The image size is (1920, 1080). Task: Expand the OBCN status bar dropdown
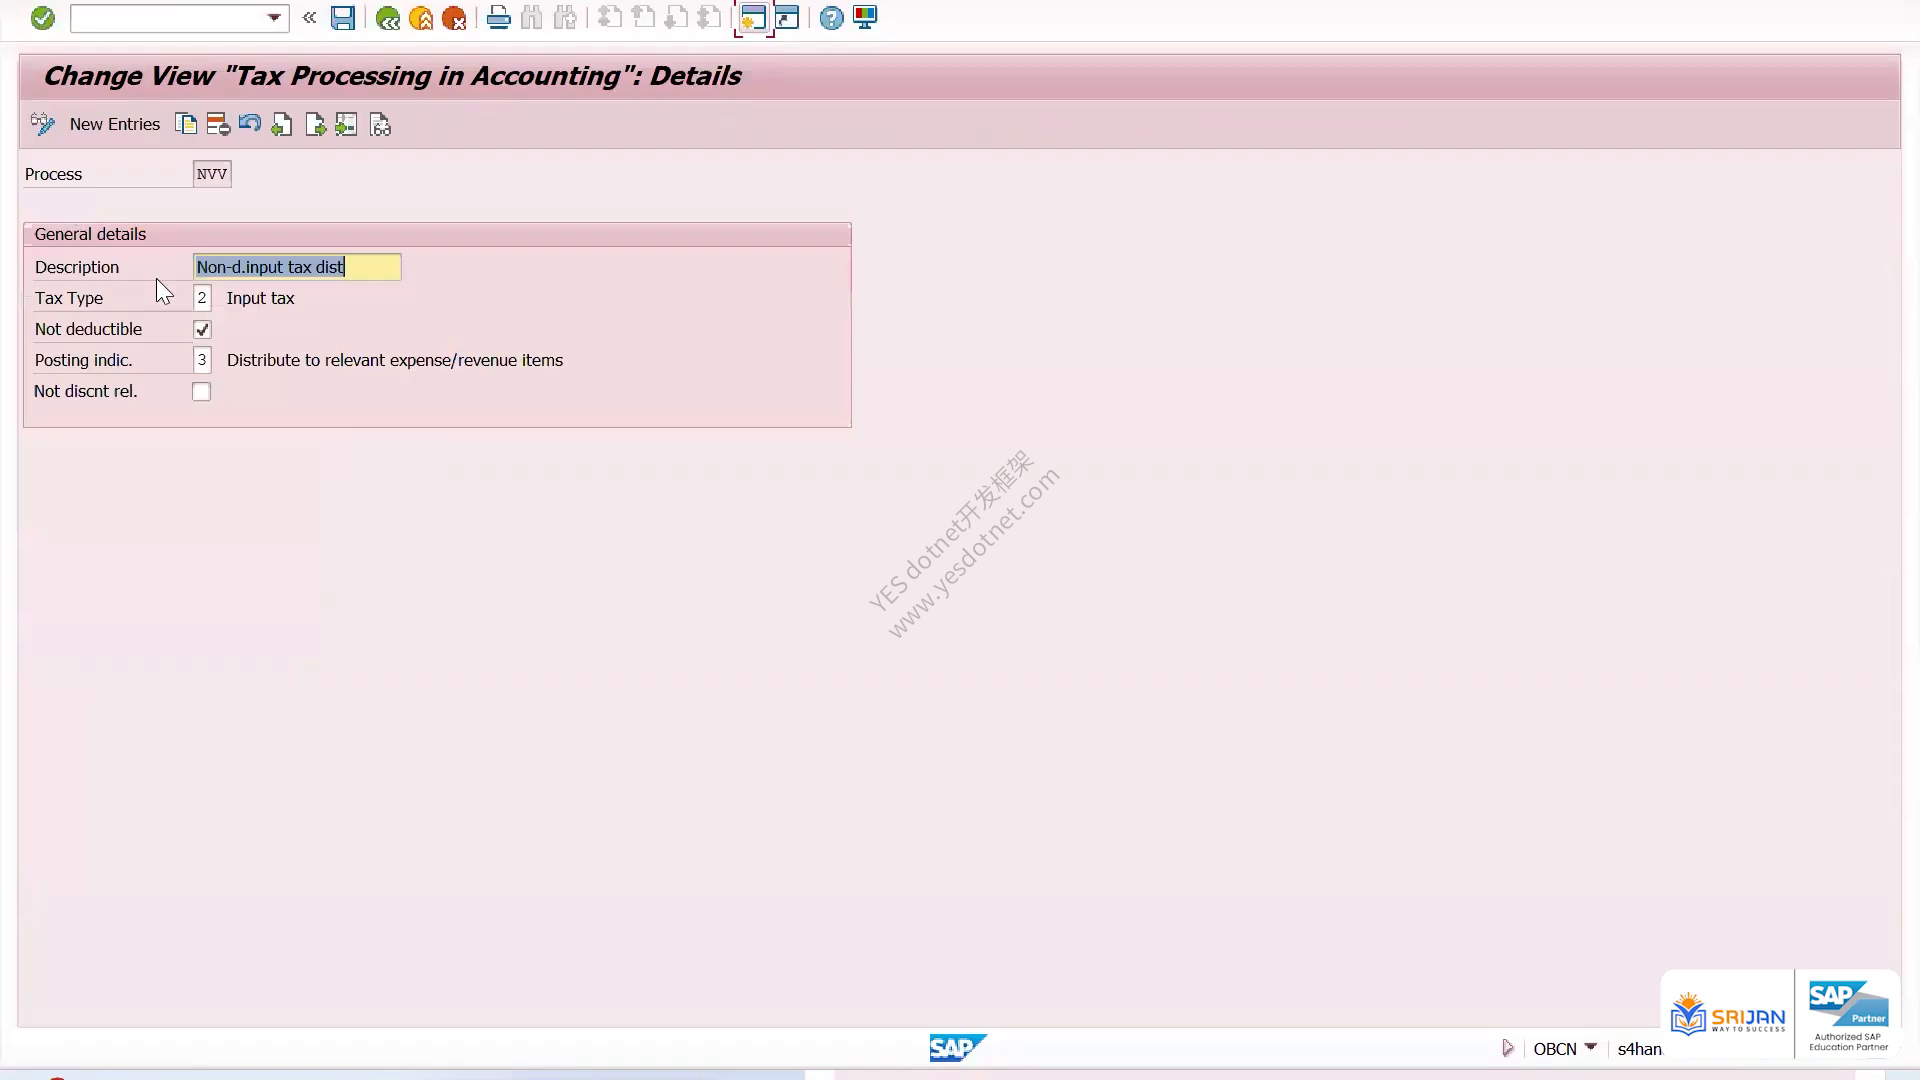point(1591,1047)
